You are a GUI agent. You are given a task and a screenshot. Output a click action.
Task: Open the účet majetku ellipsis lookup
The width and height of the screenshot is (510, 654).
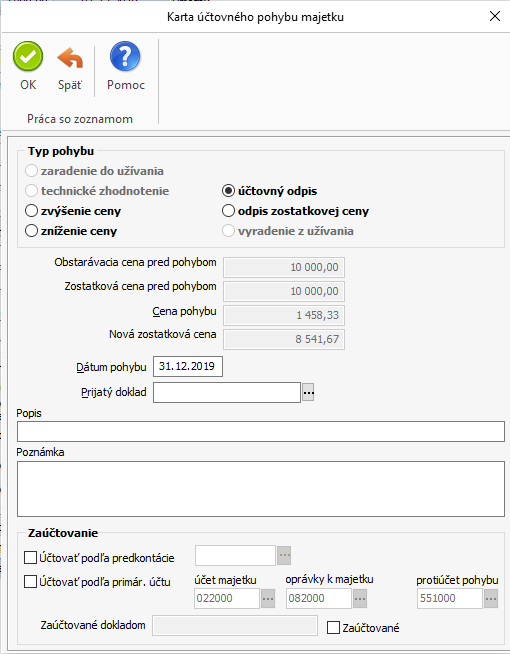point(268,599)
